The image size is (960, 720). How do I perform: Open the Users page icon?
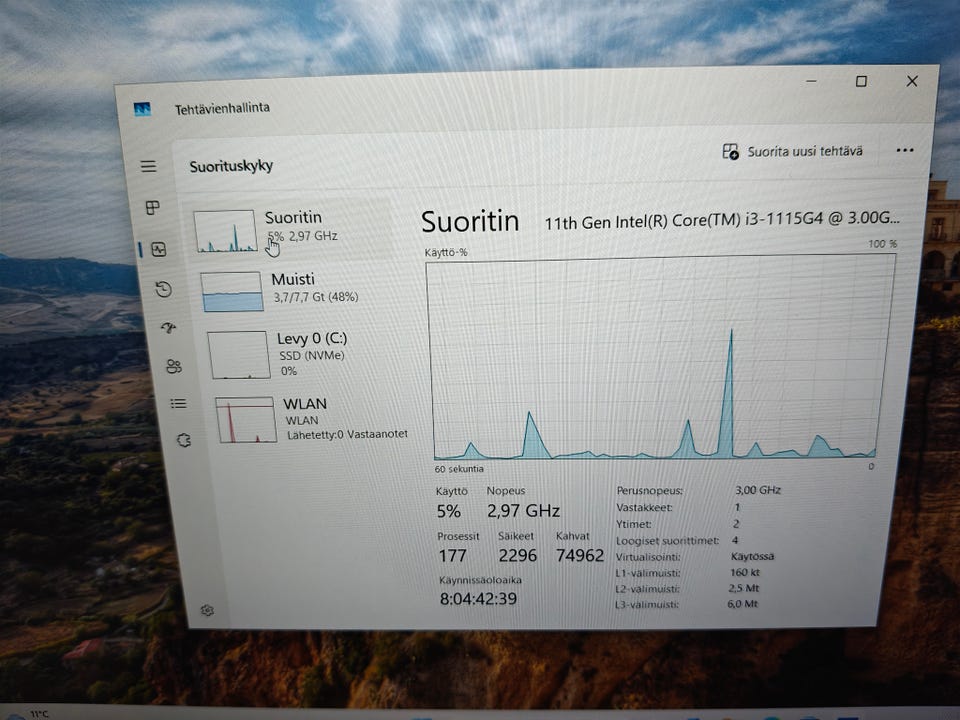pyautogui.click(x=174, y=366)
